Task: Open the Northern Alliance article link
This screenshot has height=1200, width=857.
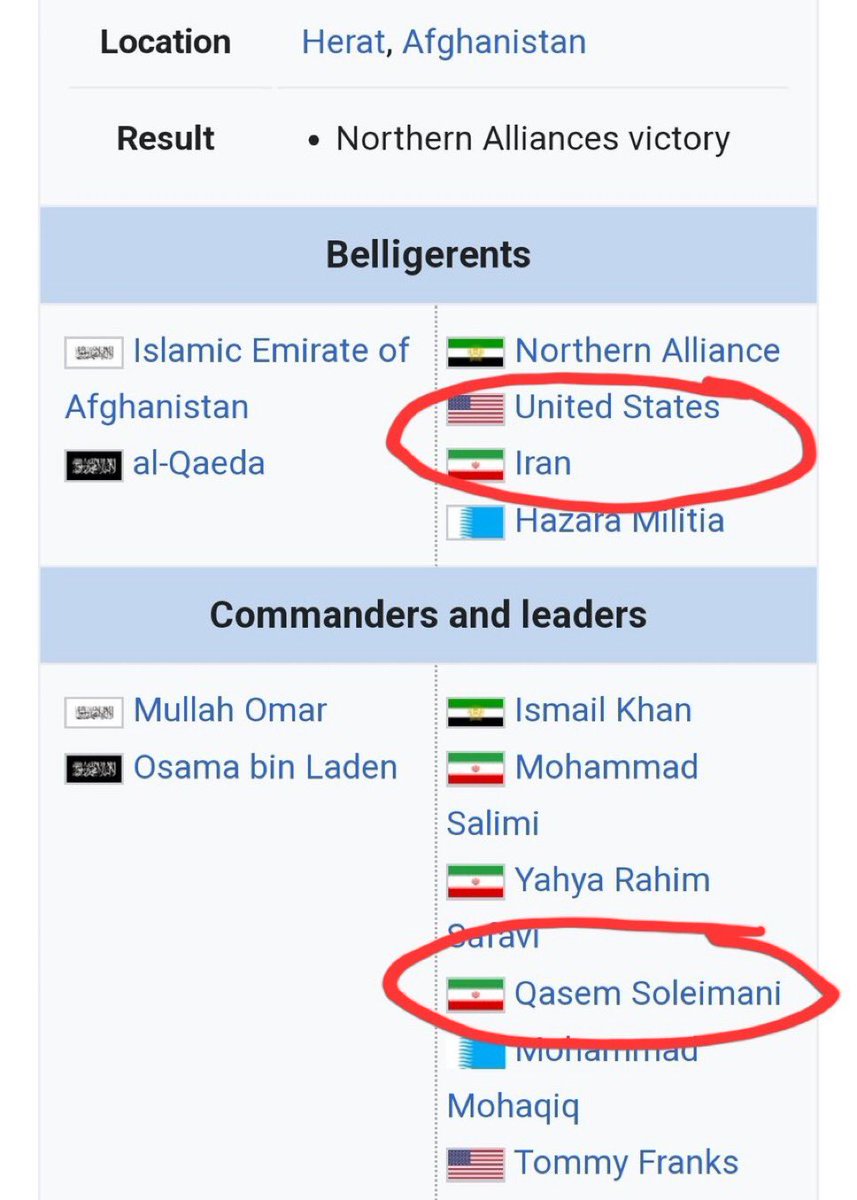Action: (x=647, y=351)
